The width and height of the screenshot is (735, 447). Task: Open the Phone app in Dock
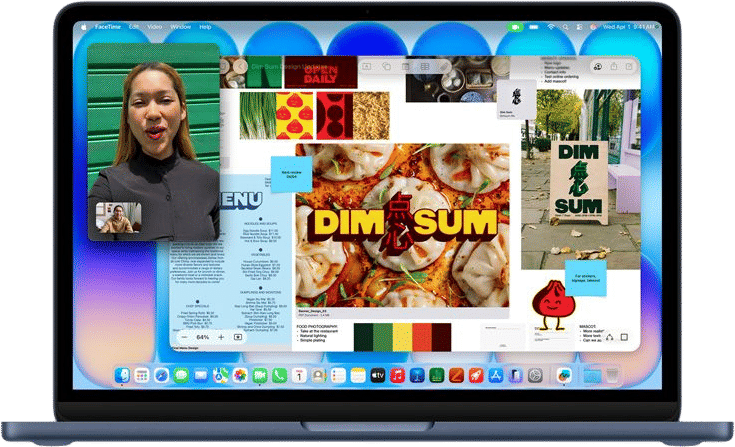click(279, 375)
